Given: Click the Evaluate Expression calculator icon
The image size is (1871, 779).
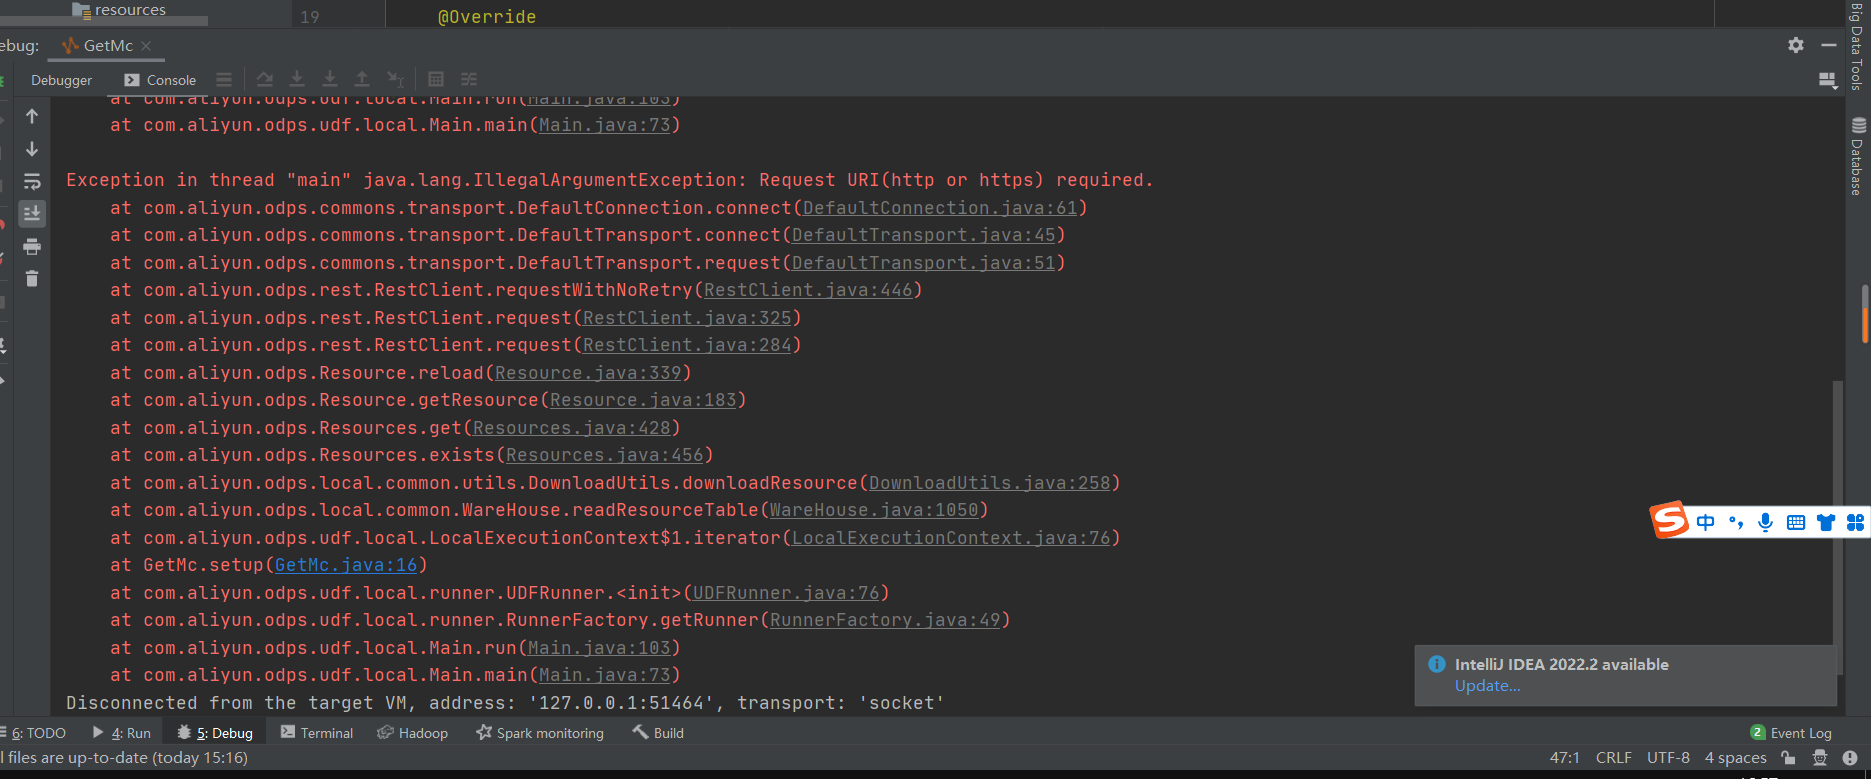Looking at the screenshot, I should pyautogui.click(x=436, y=80).
